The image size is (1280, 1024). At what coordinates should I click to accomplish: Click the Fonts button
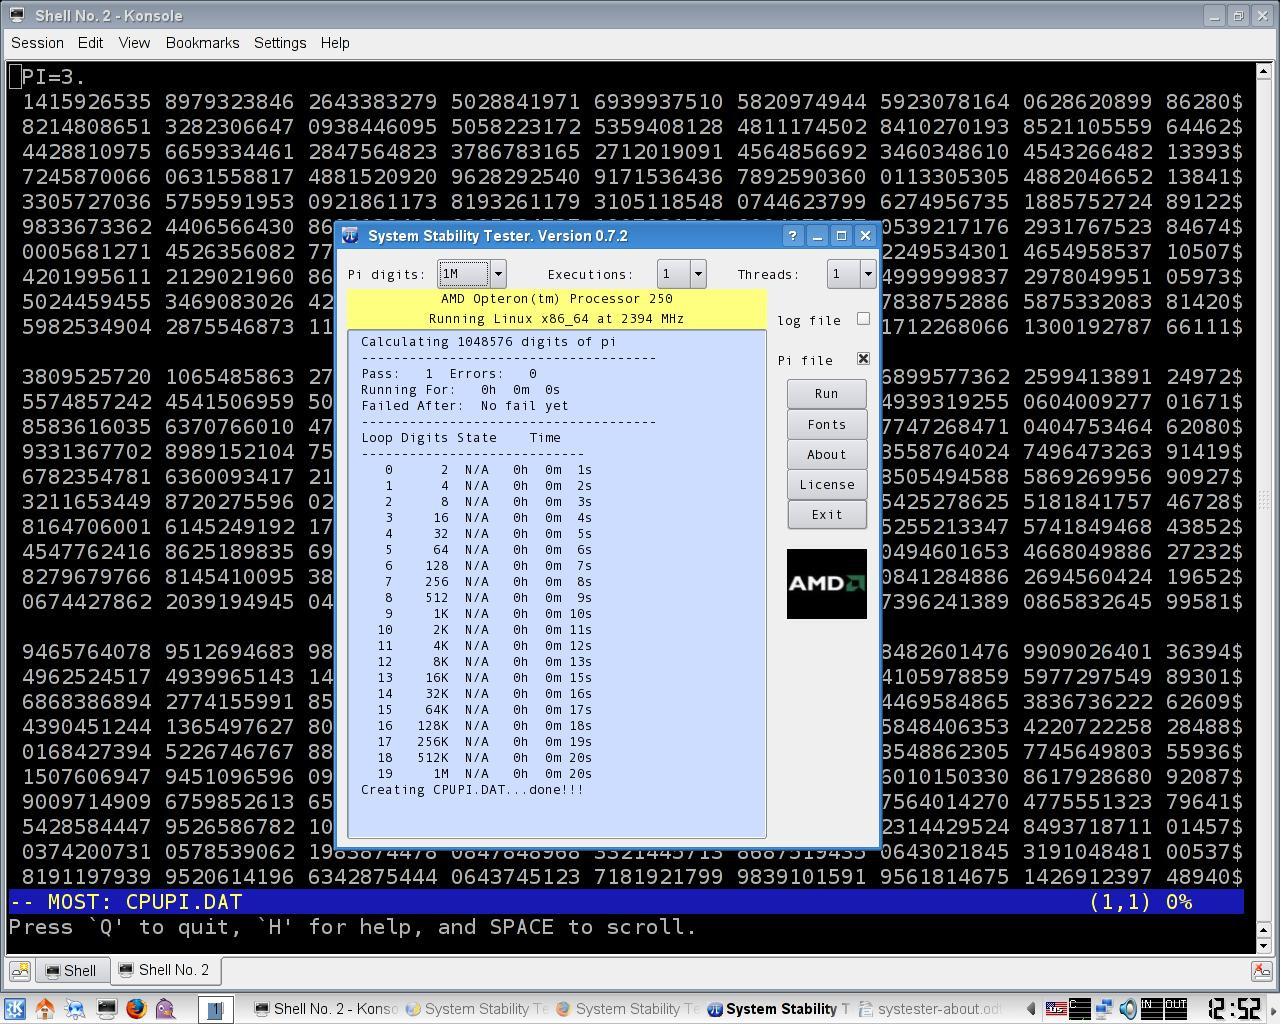(x=826, y=424)
